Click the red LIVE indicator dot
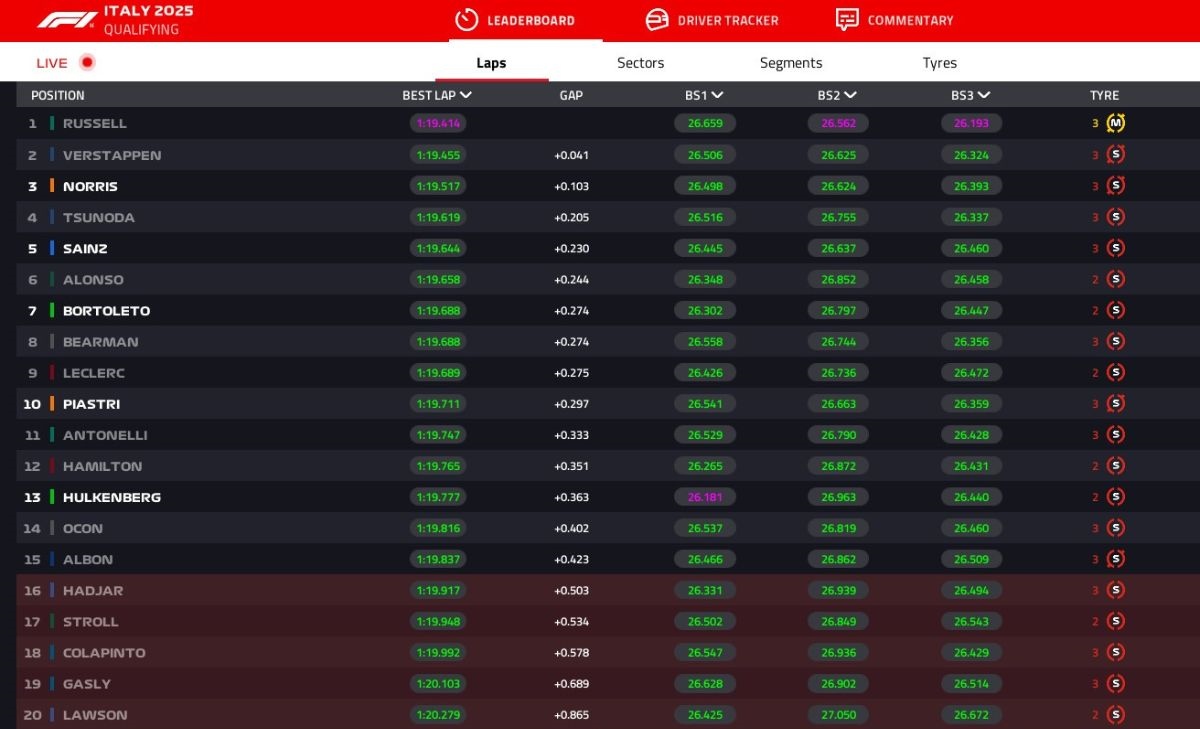The height and width of the screenshot is (729, 1200). (87, 63)
